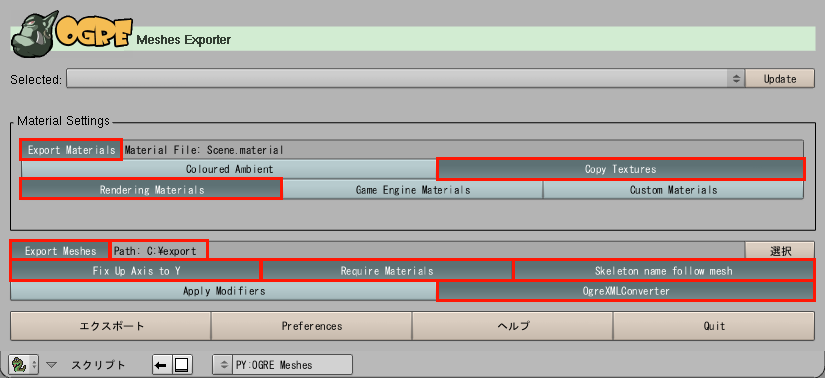Image resolution: width=825 pixels, height=378 pixels.
Task: Open the script window type icon menu
Action: tap(24, 364)
